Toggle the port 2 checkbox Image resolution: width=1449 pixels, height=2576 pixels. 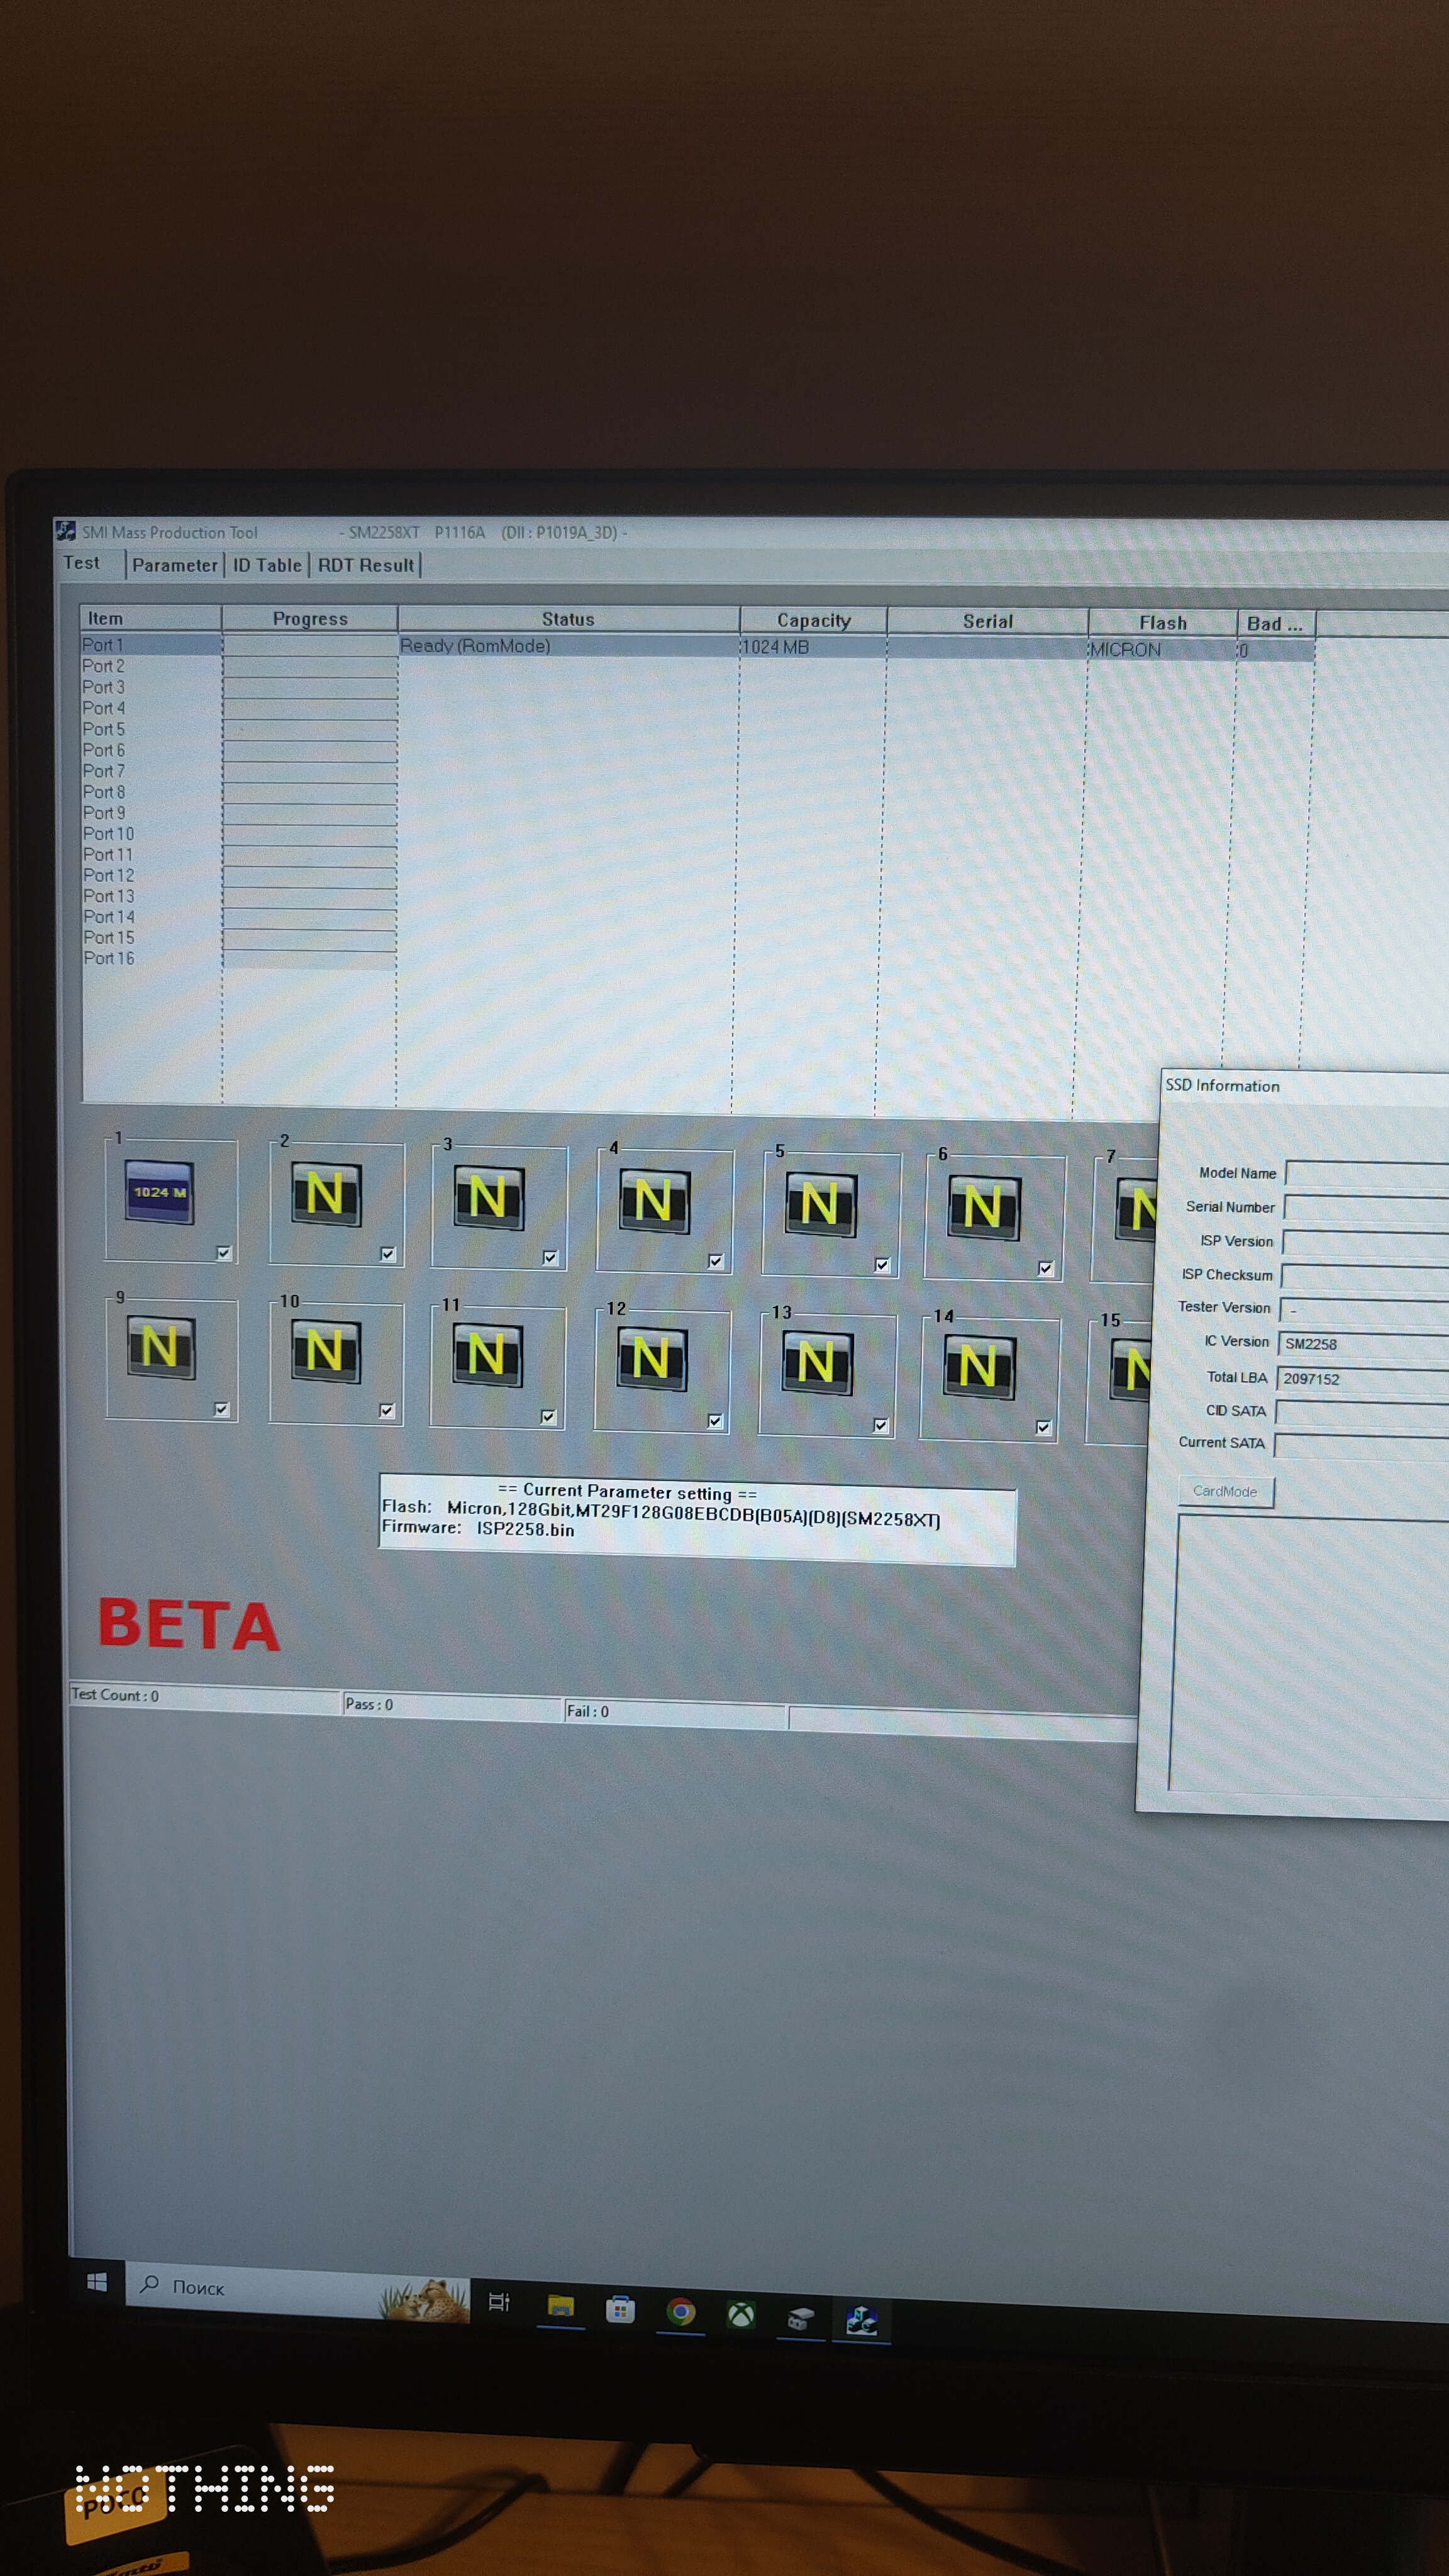pyautogui.click(x=388, y=1254)
